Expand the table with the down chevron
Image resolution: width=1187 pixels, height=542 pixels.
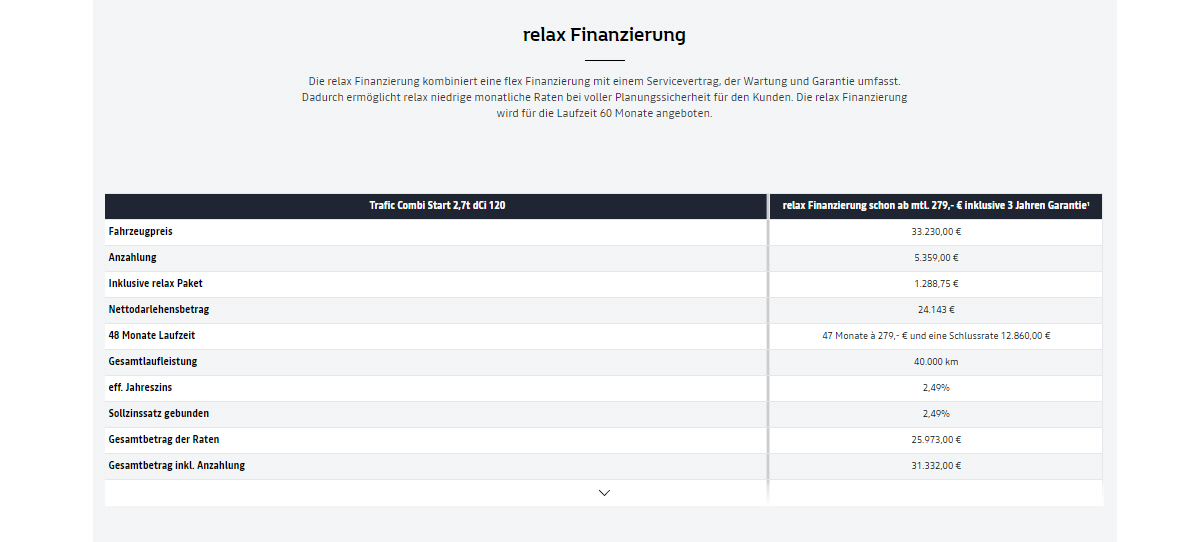[x=604, y=493]
